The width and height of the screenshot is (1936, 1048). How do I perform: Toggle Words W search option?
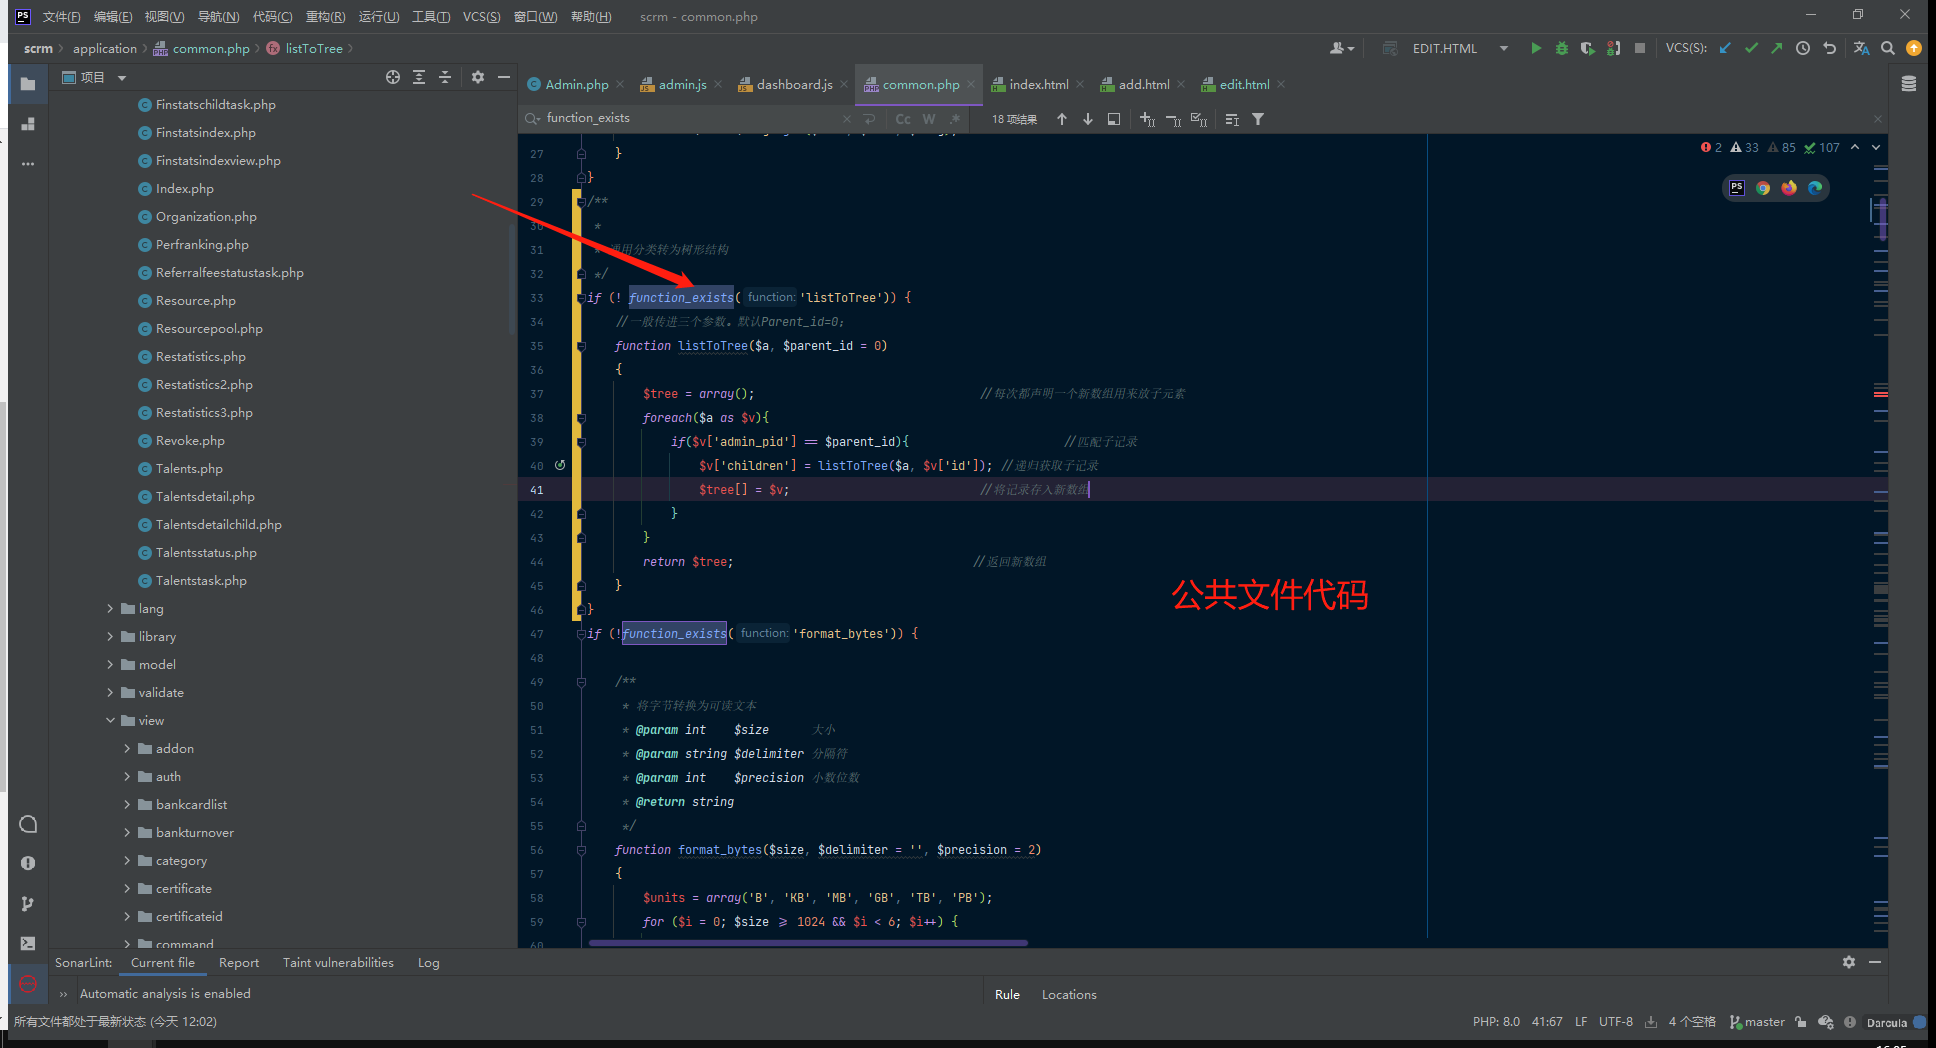(929, 119)
